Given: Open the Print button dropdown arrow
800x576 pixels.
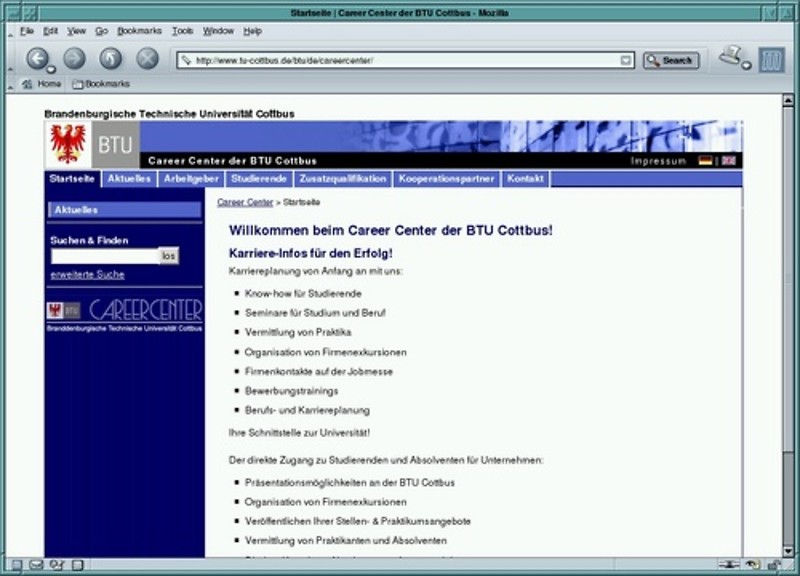Looking at the screenshot, I should tap(746, 65).
